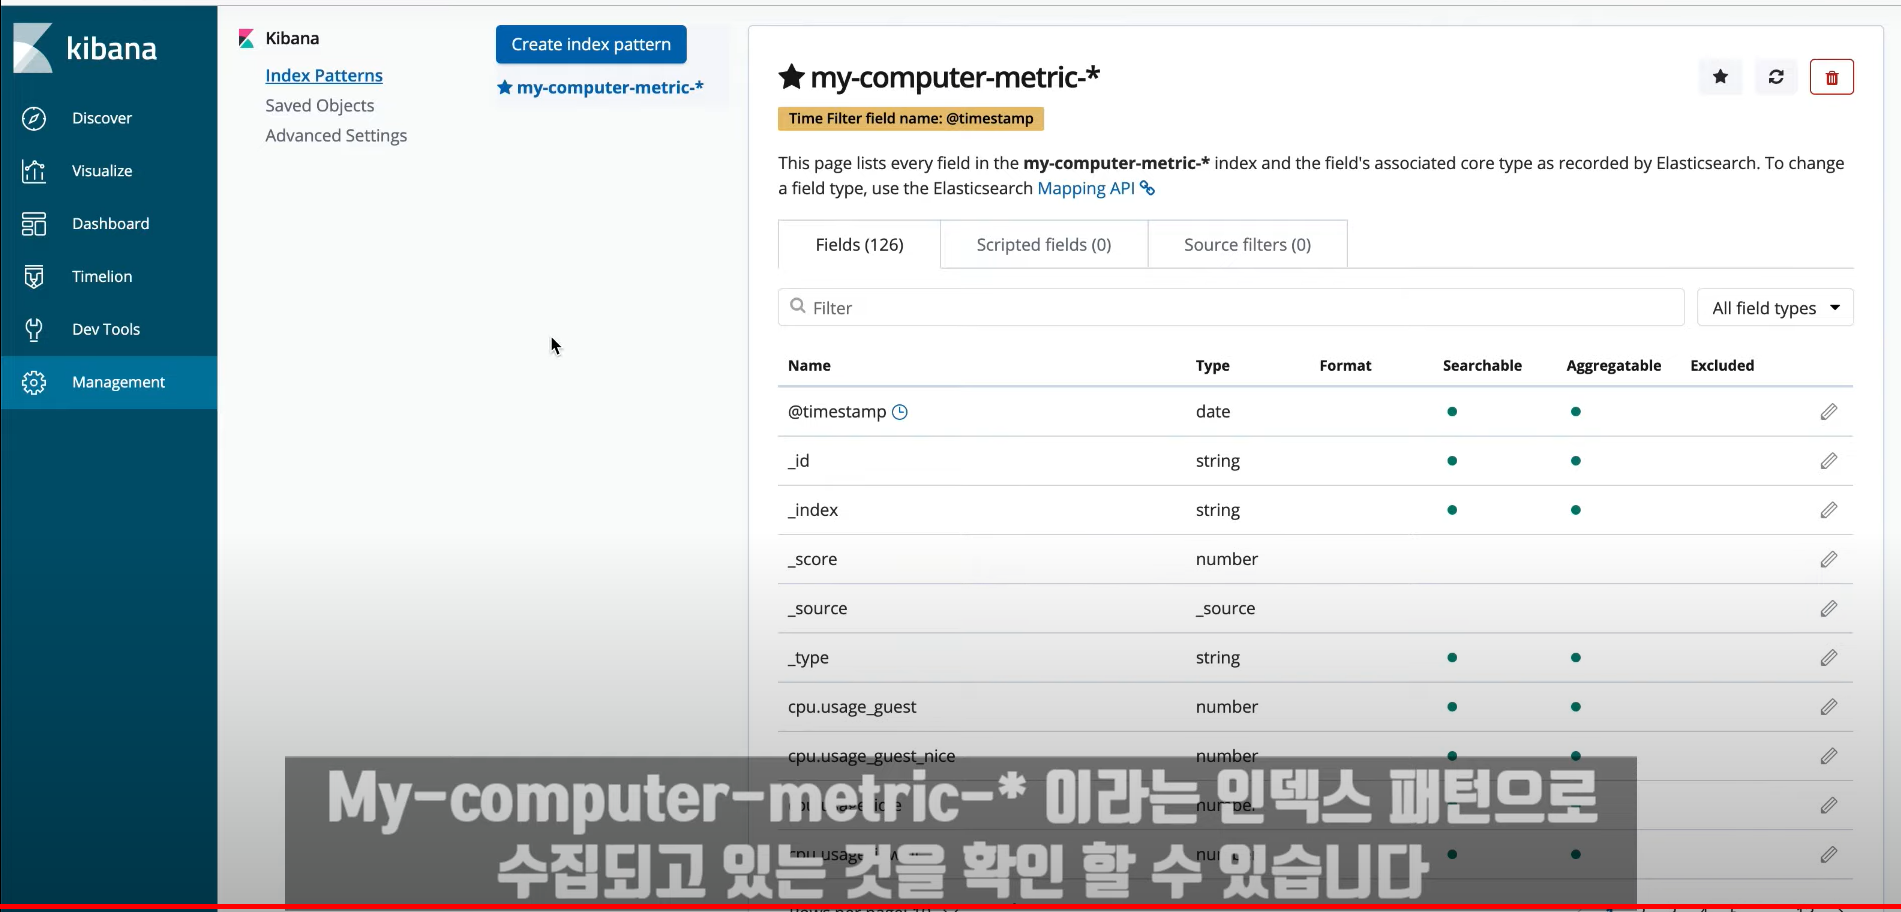Screen dimensions: 1901x912
Task: Set index pattern as default star button
Action: point(1720,77)
